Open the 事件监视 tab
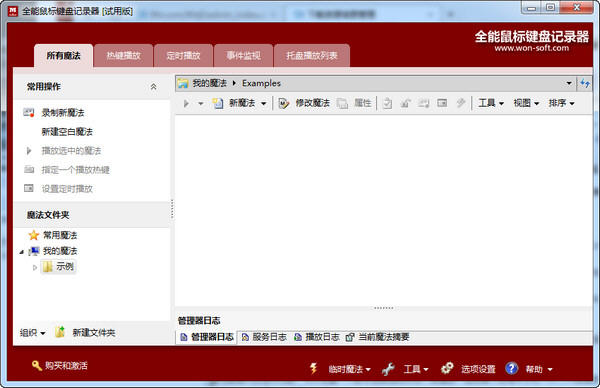Image resolution: width=600 pixels, height=388 pixels. [x=243, y=56]
